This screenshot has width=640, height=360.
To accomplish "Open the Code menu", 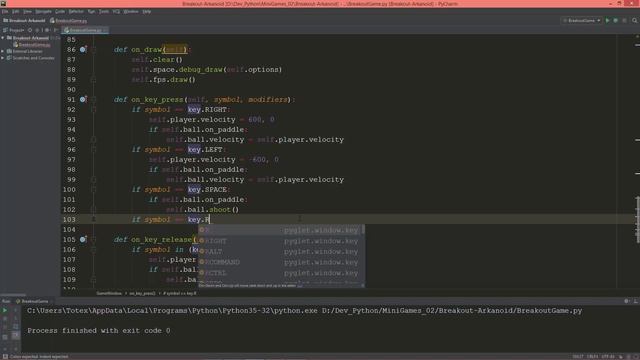I will (x=60, y=11).
